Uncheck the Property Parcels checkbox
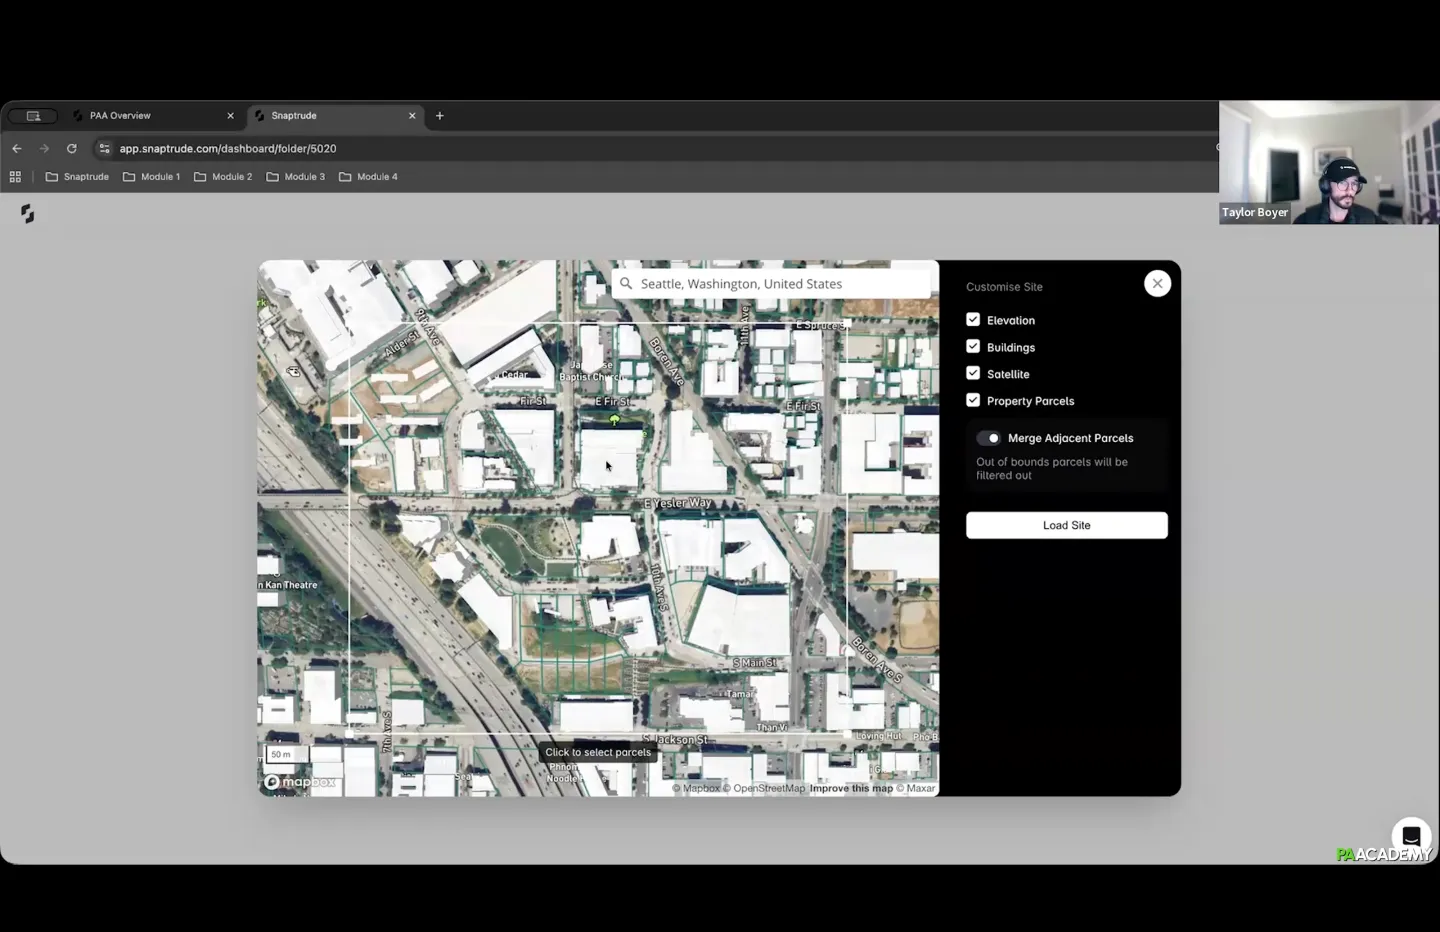 click(x=973, y=400)
